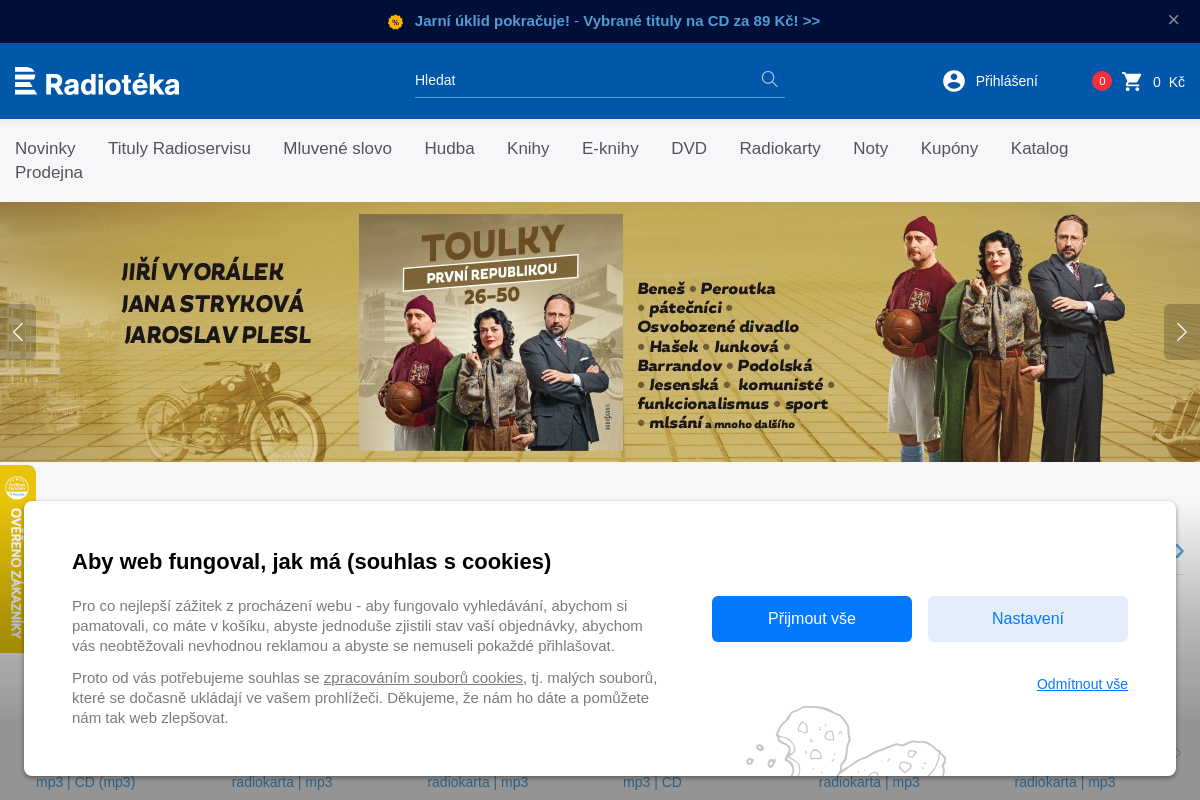1200x800 pixels.
Task: Click the red cart count badge
Action: point(1101,81)
